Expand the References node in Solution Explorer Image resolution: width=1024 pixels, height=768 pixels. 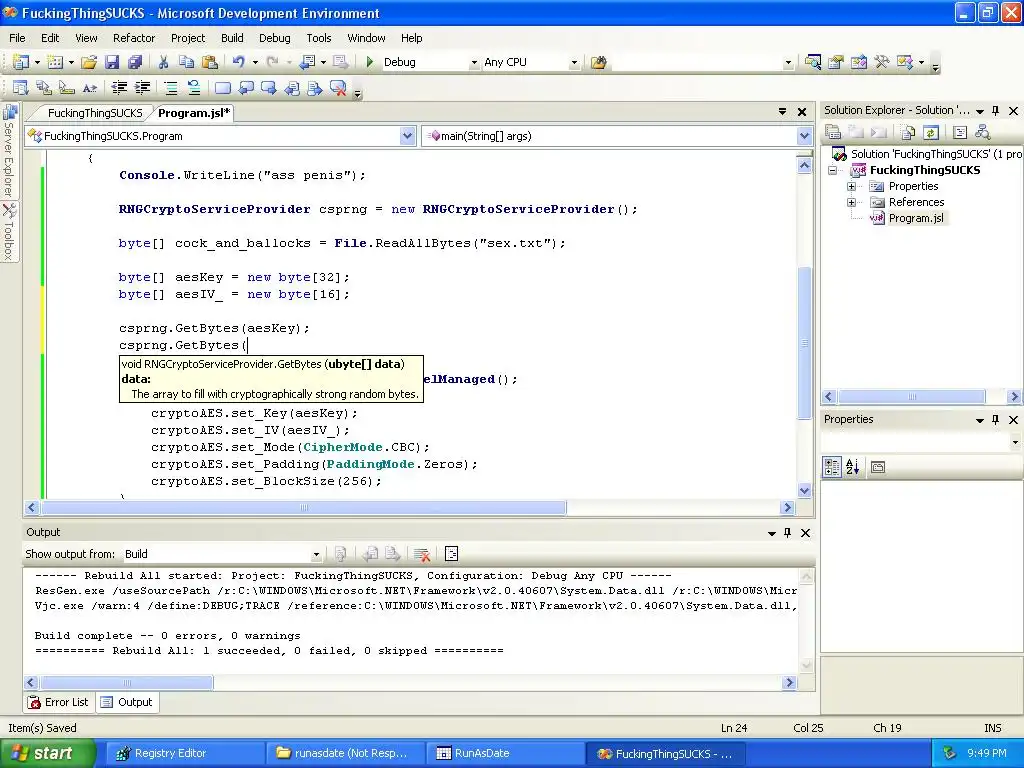pyautogui.click(x=851, y=202)
